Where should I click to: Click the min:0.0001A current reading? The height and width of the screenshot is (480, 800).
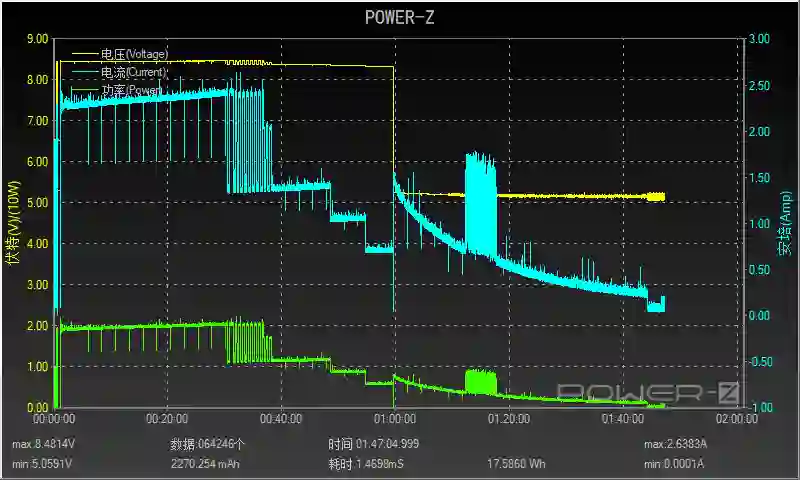click(674, 464)
